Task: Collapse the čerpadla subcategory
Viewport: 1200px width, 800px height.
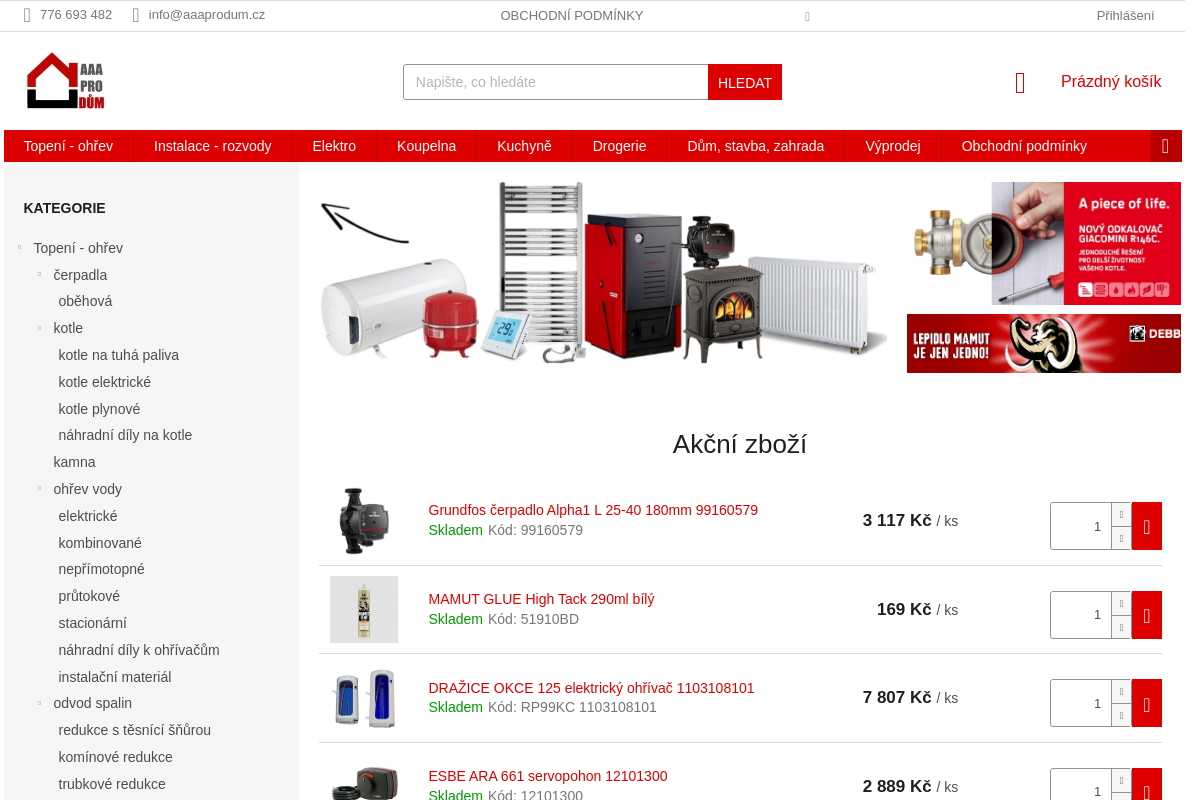Action: pyautogui.click(x=40, y=274)
